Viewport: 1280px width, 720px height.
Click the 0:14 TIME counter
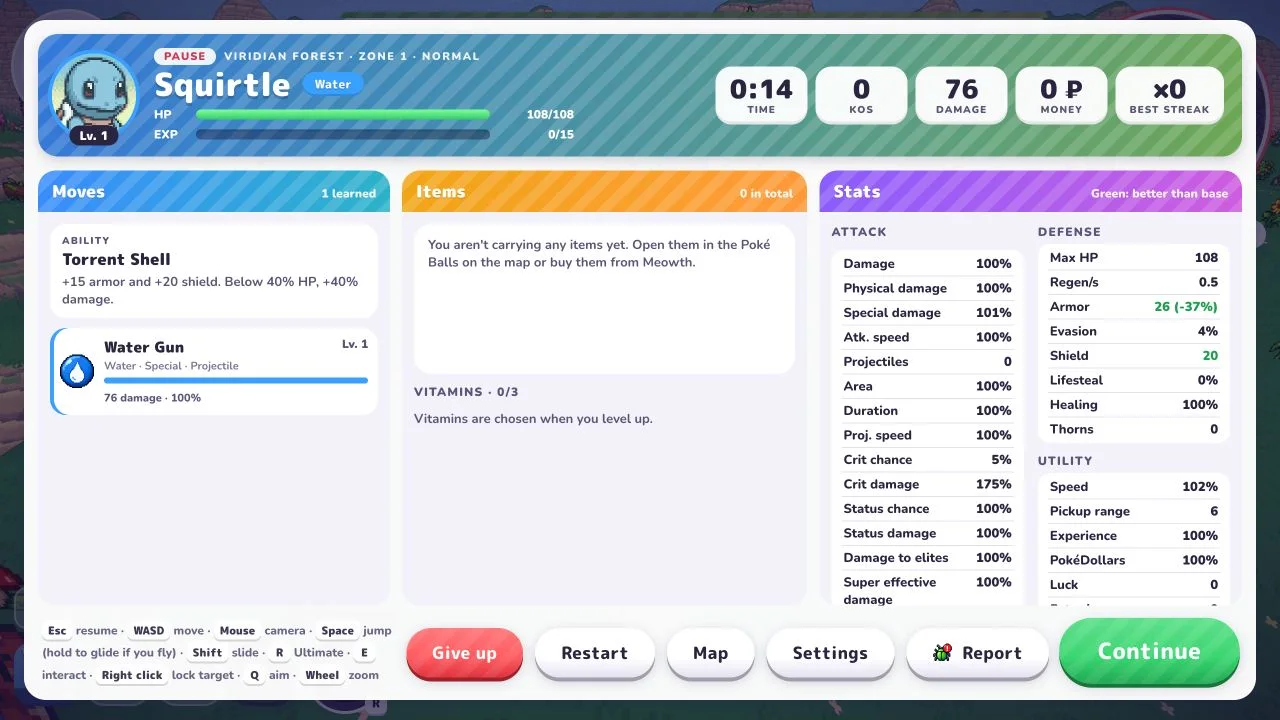click(761, 96)
